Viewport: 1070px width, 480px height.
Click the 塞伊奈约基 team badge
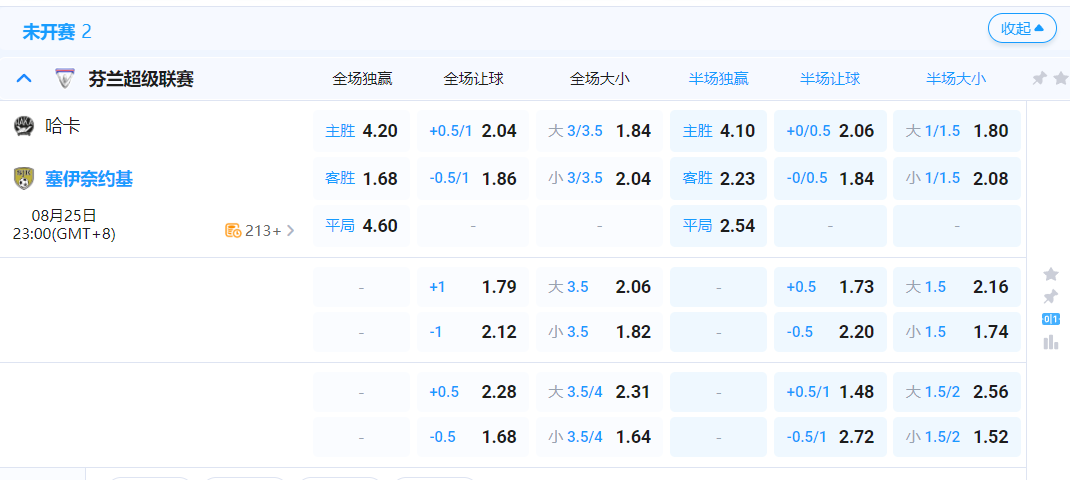click(x=24, y=179)
